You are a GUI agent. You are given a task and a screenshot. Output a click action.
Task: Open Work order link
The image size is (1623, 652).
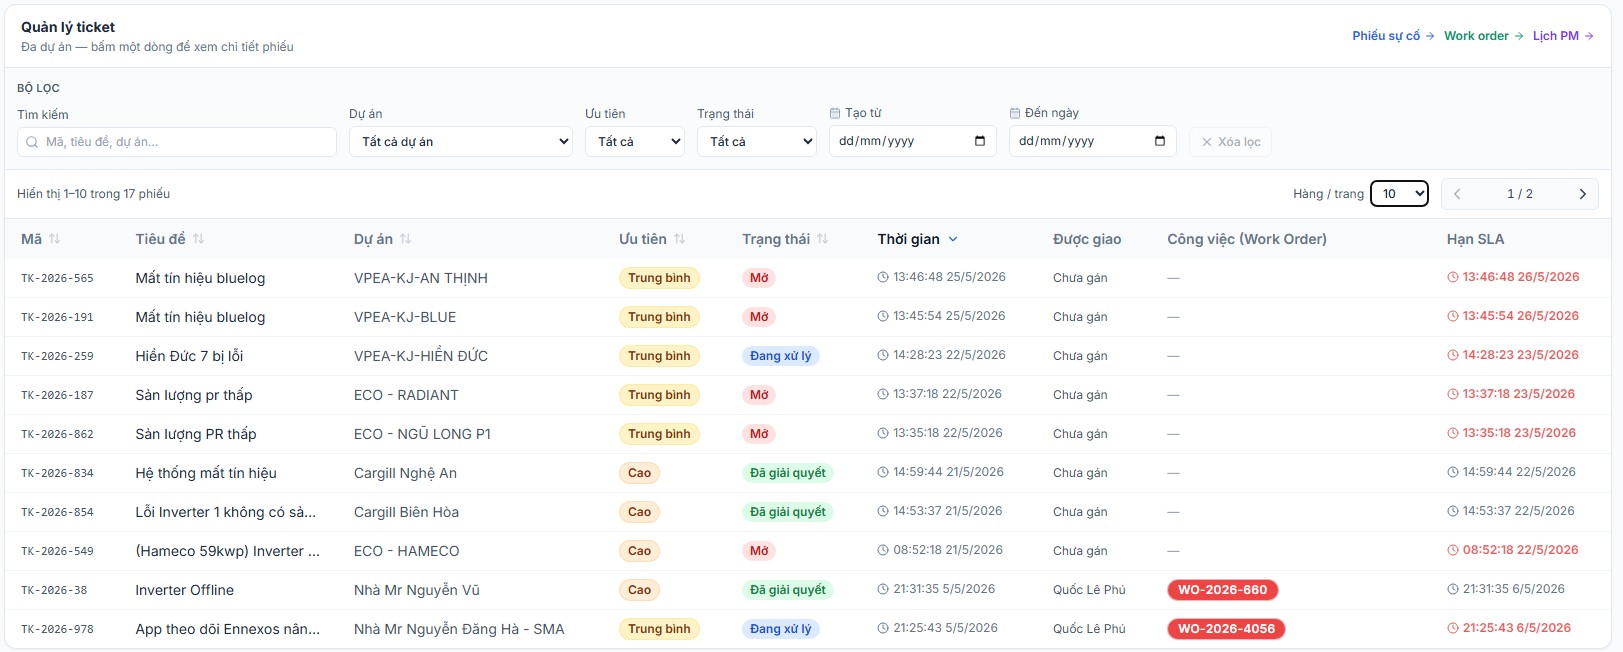pyautogui.click(x=1483, y=36)
